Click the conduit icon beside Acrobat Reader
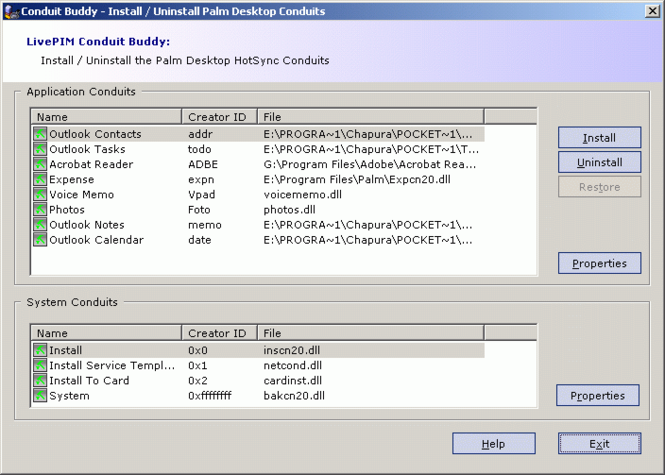Viewport: 665px width, 475px height. click(40, 164)
